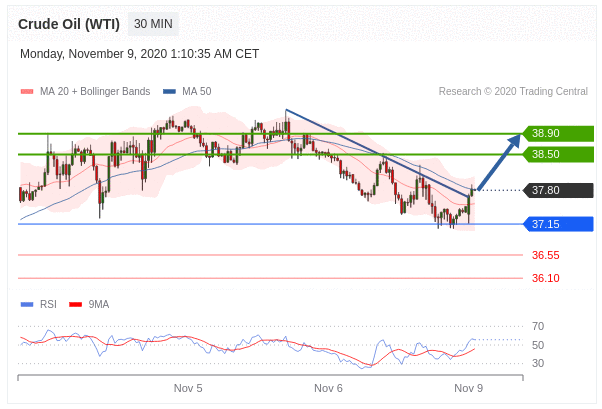602x409 pixels.
Task: Click the red 36.55 support level
Action: point(545,255)
